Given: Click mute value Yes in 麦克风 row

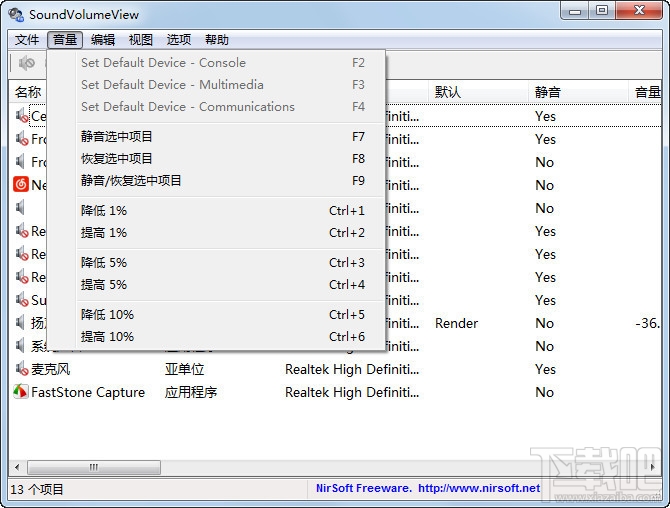Looking at the screenshot, I should [545, 369].
